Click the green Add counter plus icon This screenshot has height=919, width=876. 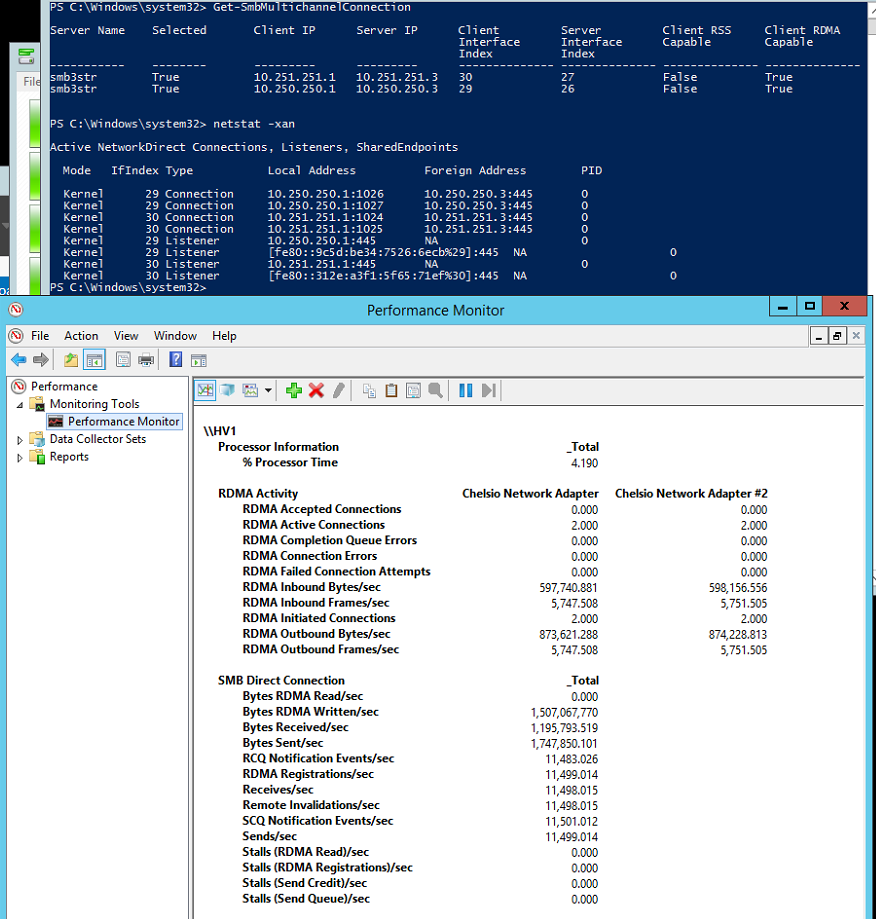tap(293, 390)
